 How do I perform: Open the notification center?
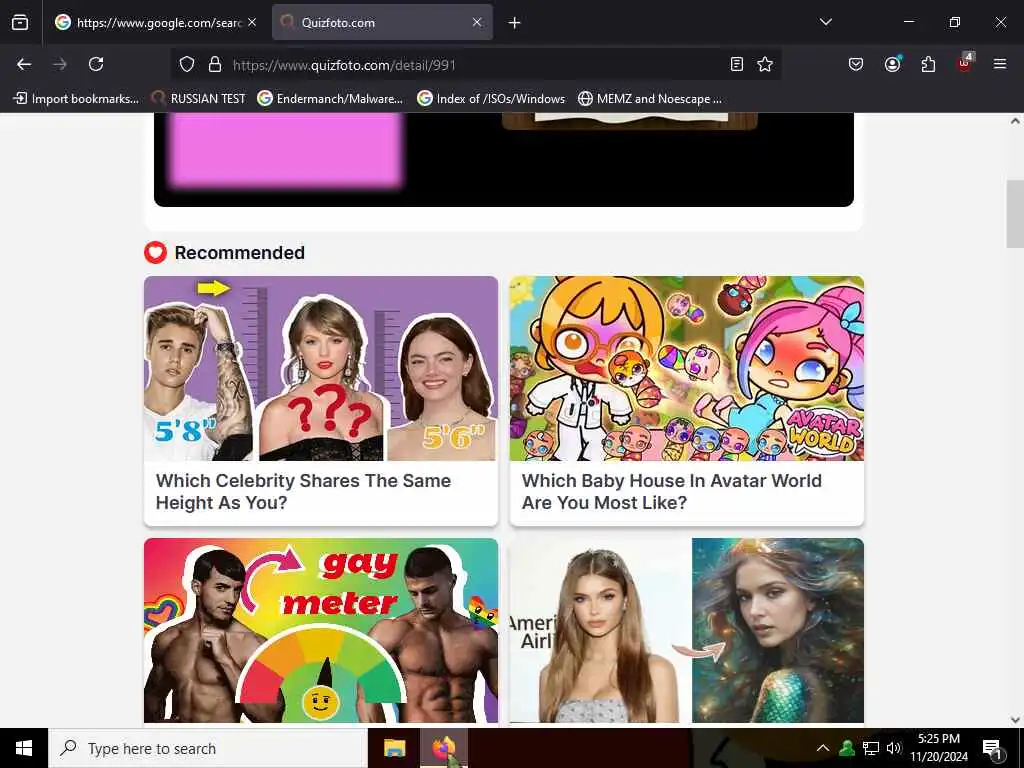993,748
